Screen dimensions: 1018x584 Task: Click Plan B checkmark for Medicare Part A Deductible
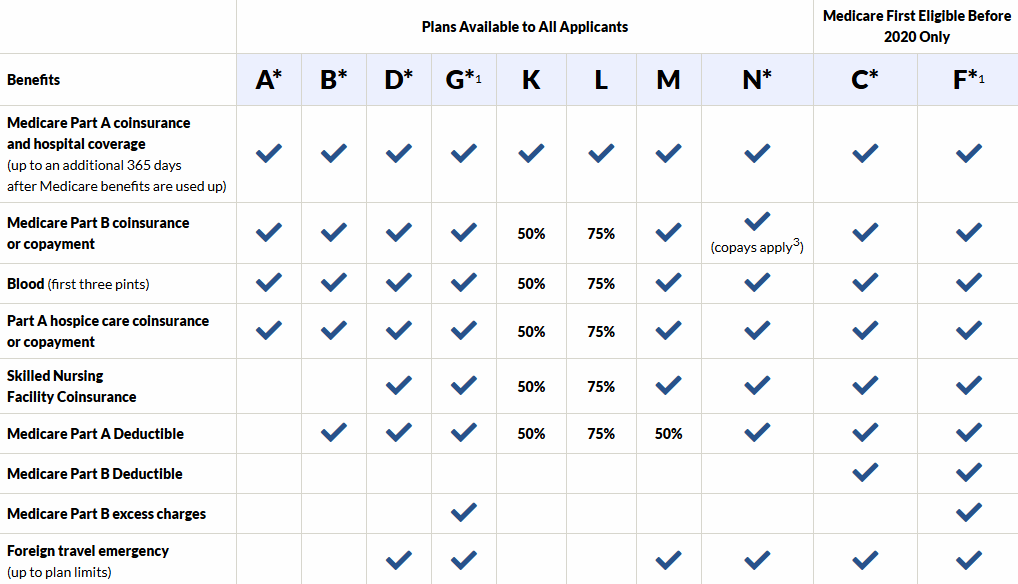coord(334,433)
